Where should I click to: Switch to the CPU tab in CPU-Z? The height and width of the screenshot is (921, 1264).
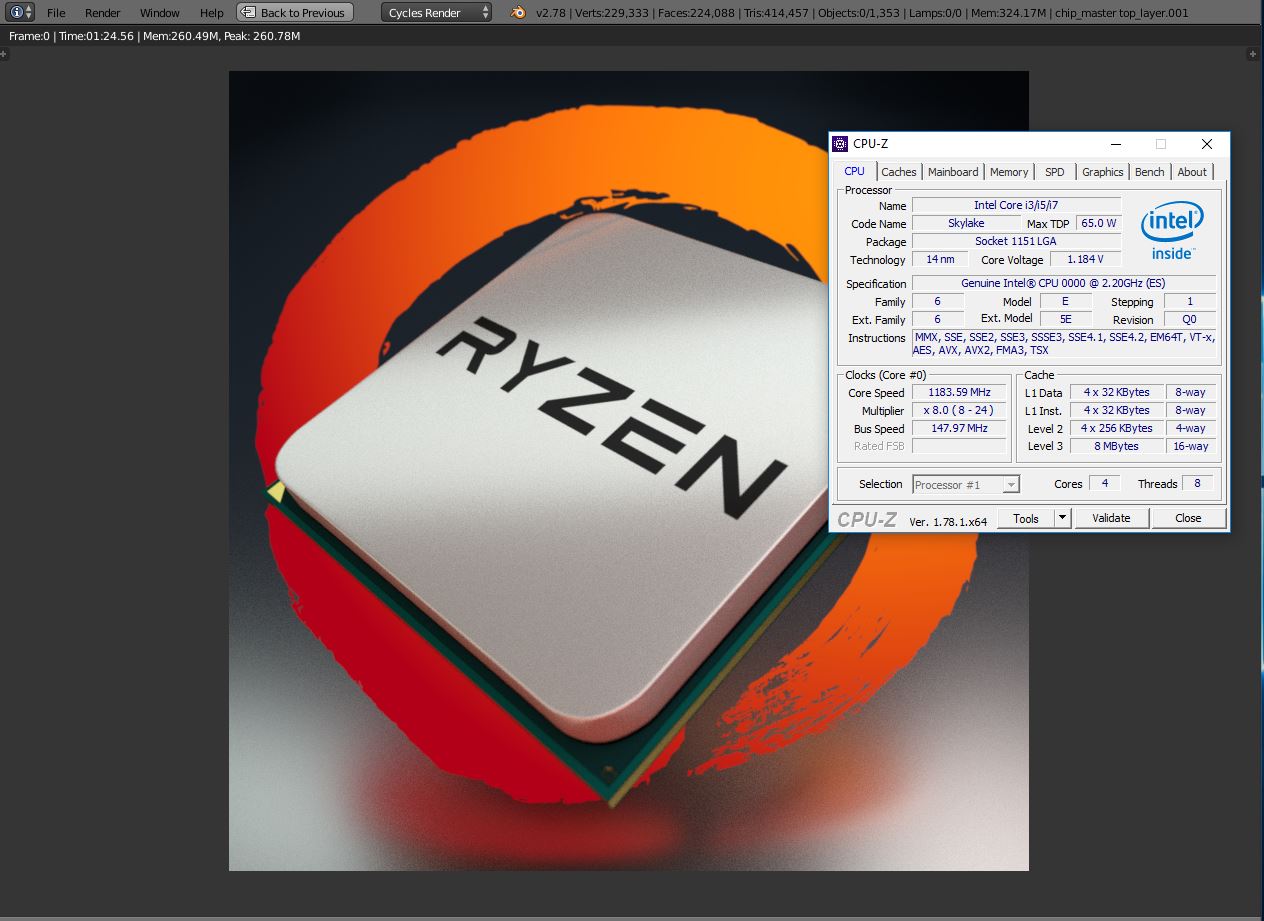point(854,171)
